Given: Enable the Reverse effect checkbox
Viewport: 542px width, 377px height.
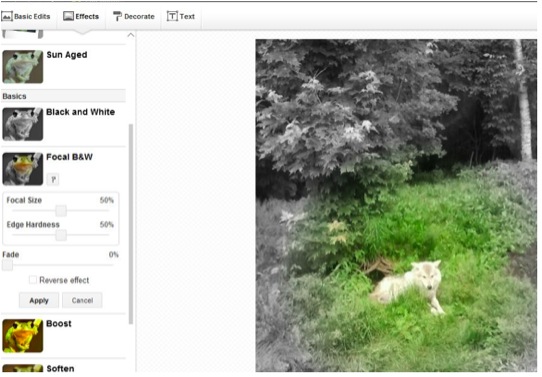Looking at the screenshot, I should point(33,280).
